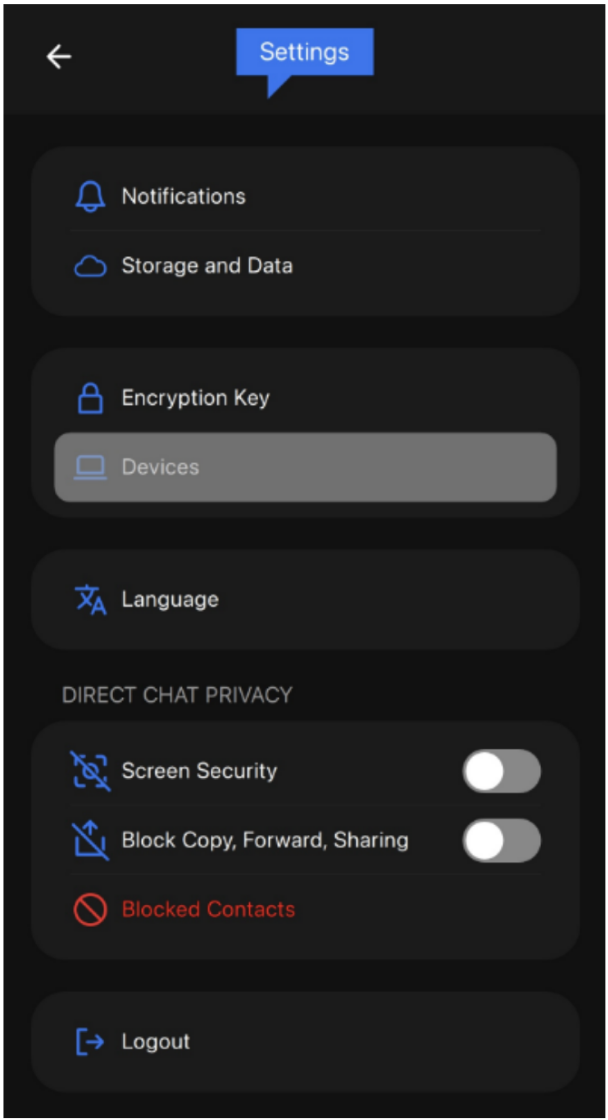Image resolution: width=608 pixels, height=1120 pixels.
Task: Click the red Blocked Contacts prohibition icon
Action: 91,909
